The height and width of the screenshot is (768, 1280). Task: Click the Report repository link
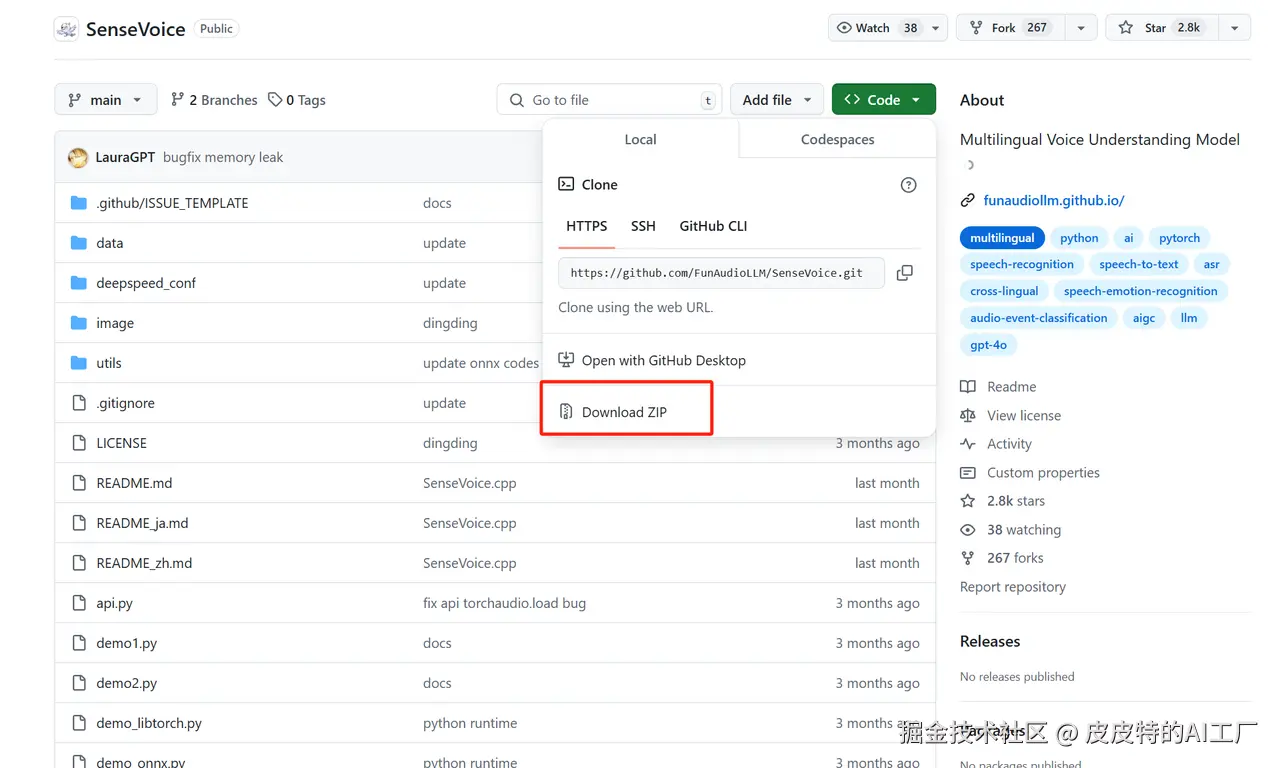point(1013,587)
